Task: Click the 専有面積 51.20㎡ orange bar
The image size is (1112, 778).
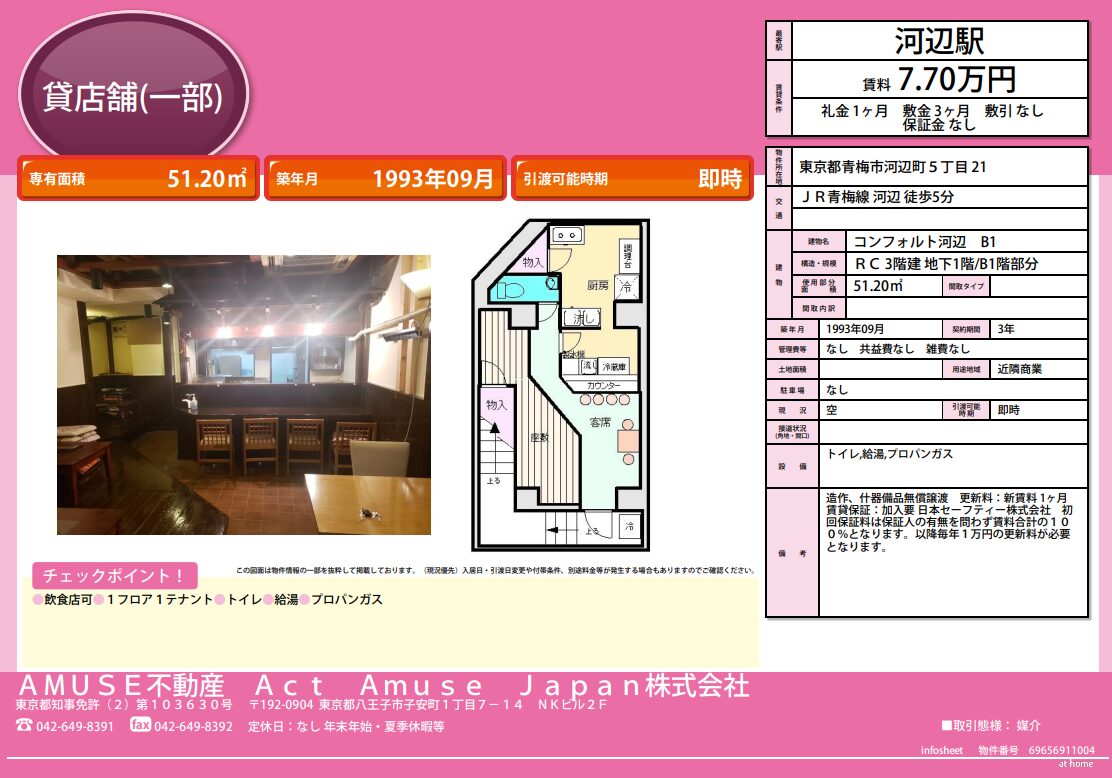Action: 138,179
